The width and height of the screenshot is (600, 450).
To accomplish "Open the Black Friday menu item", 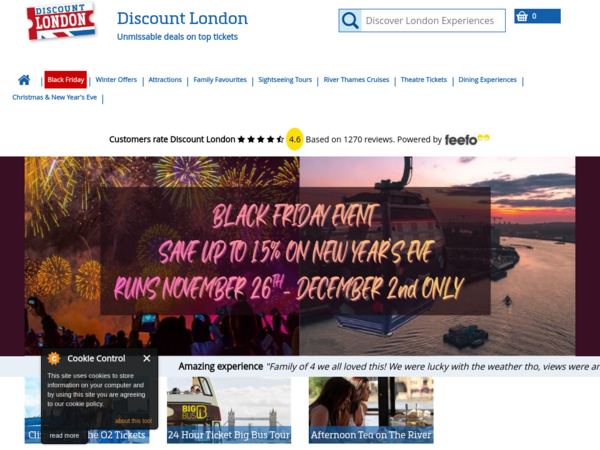I will (x=65, y=80).
